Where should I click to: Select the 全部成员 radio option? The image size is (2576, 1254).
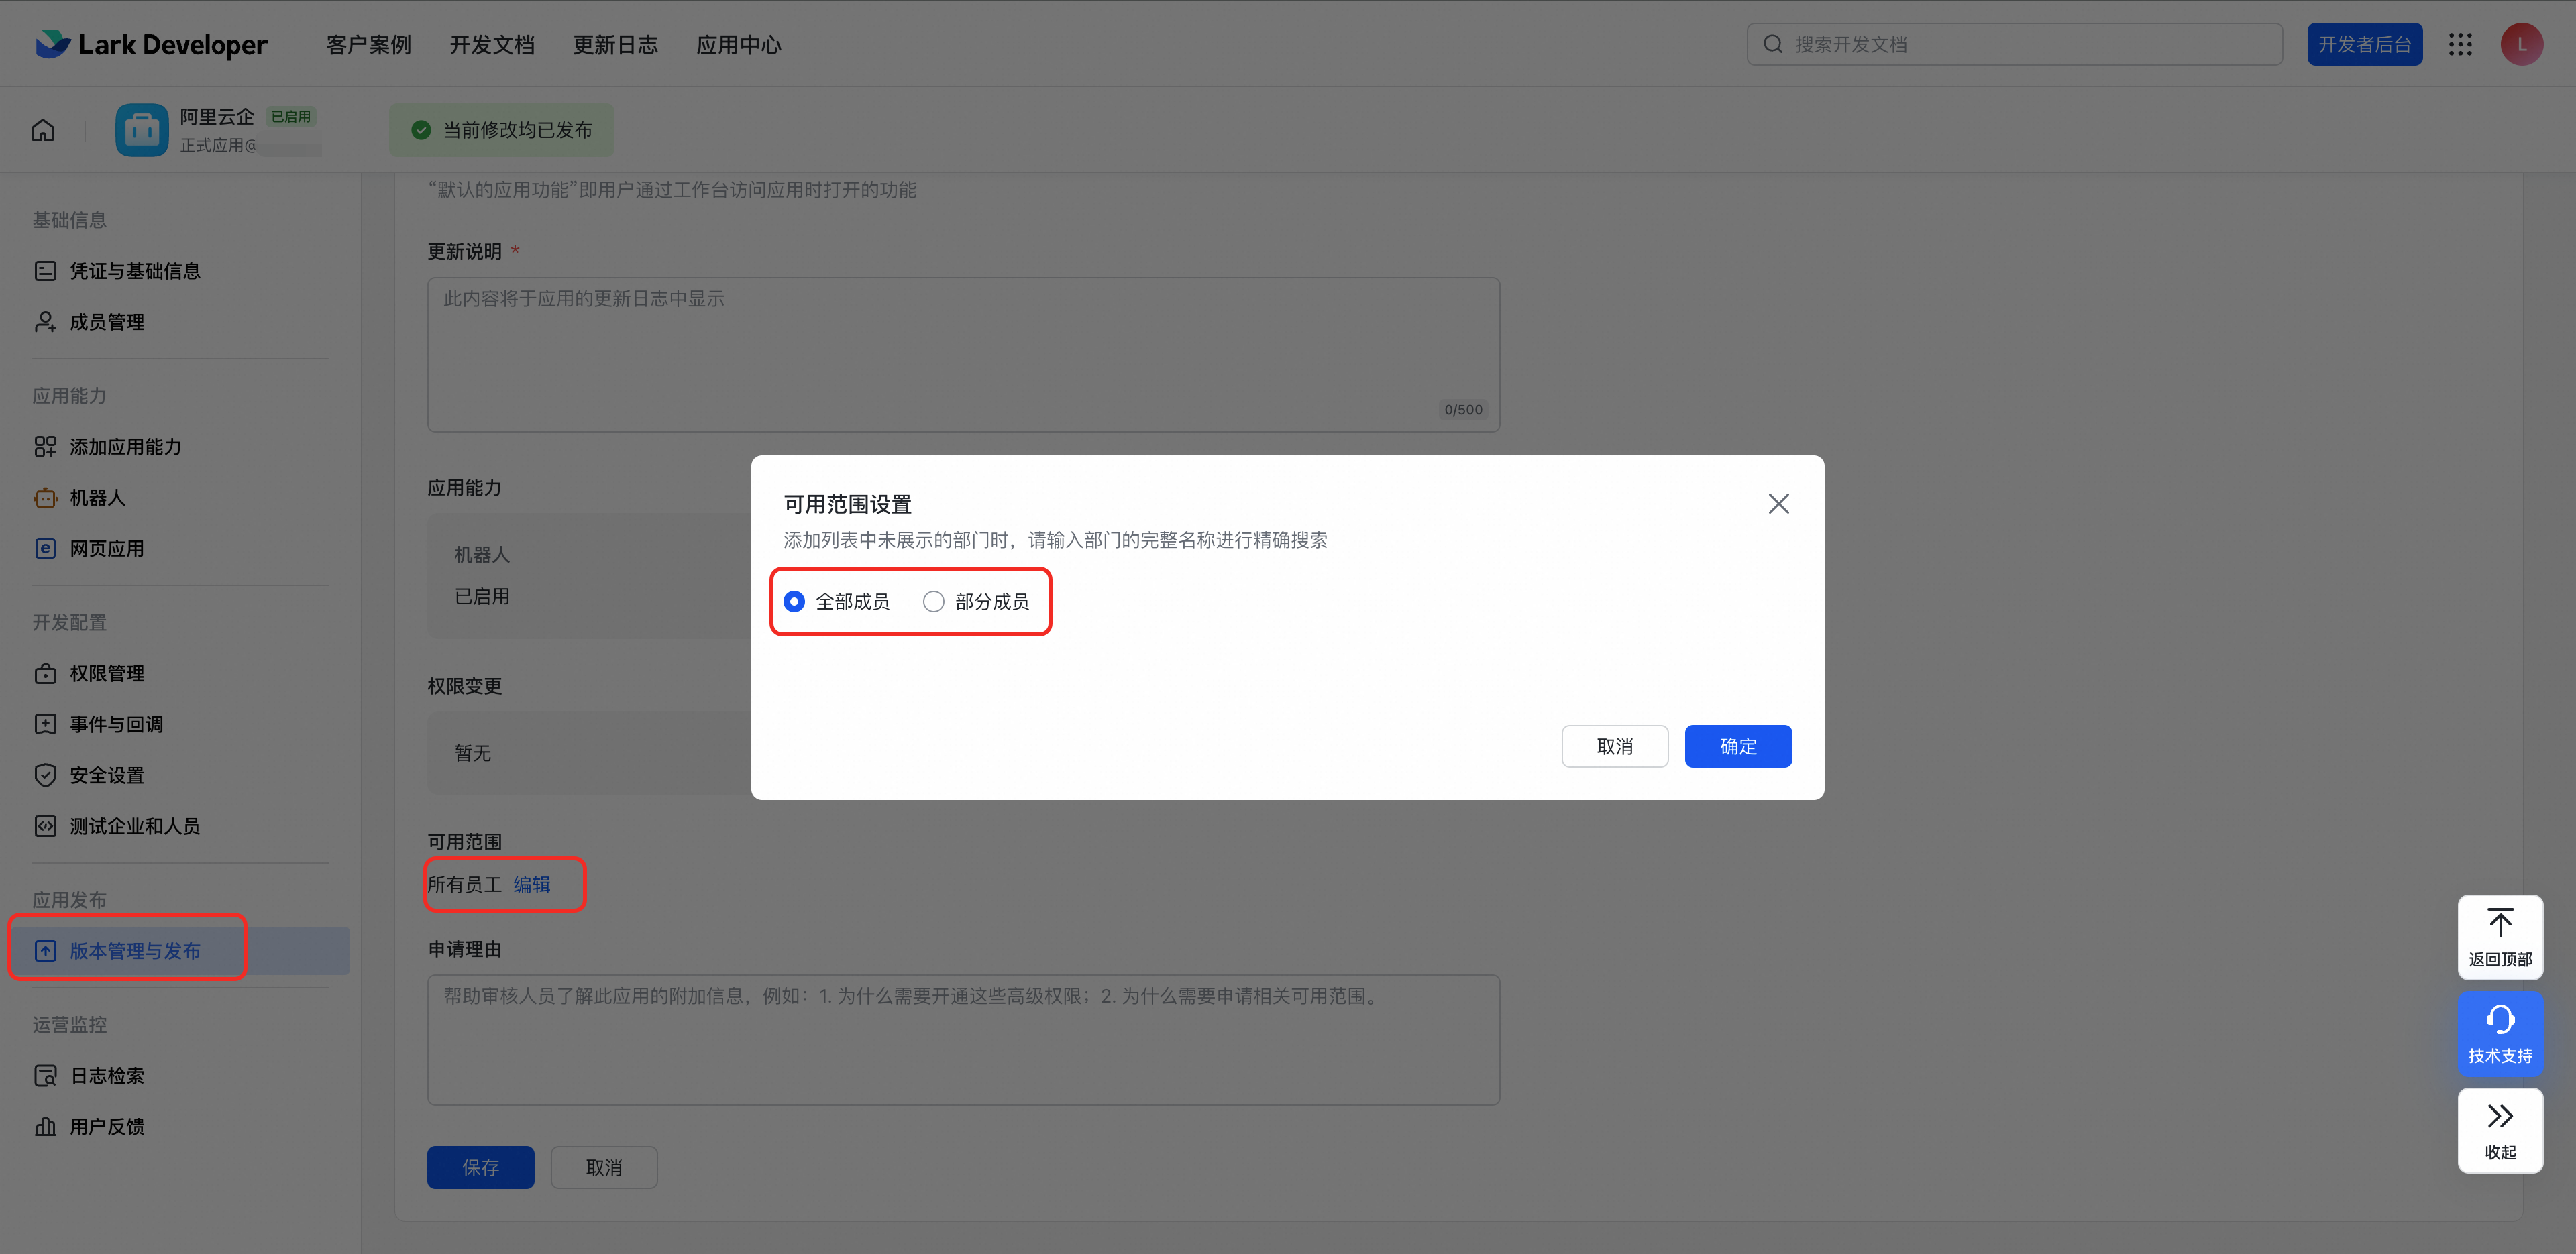(794, 601)
